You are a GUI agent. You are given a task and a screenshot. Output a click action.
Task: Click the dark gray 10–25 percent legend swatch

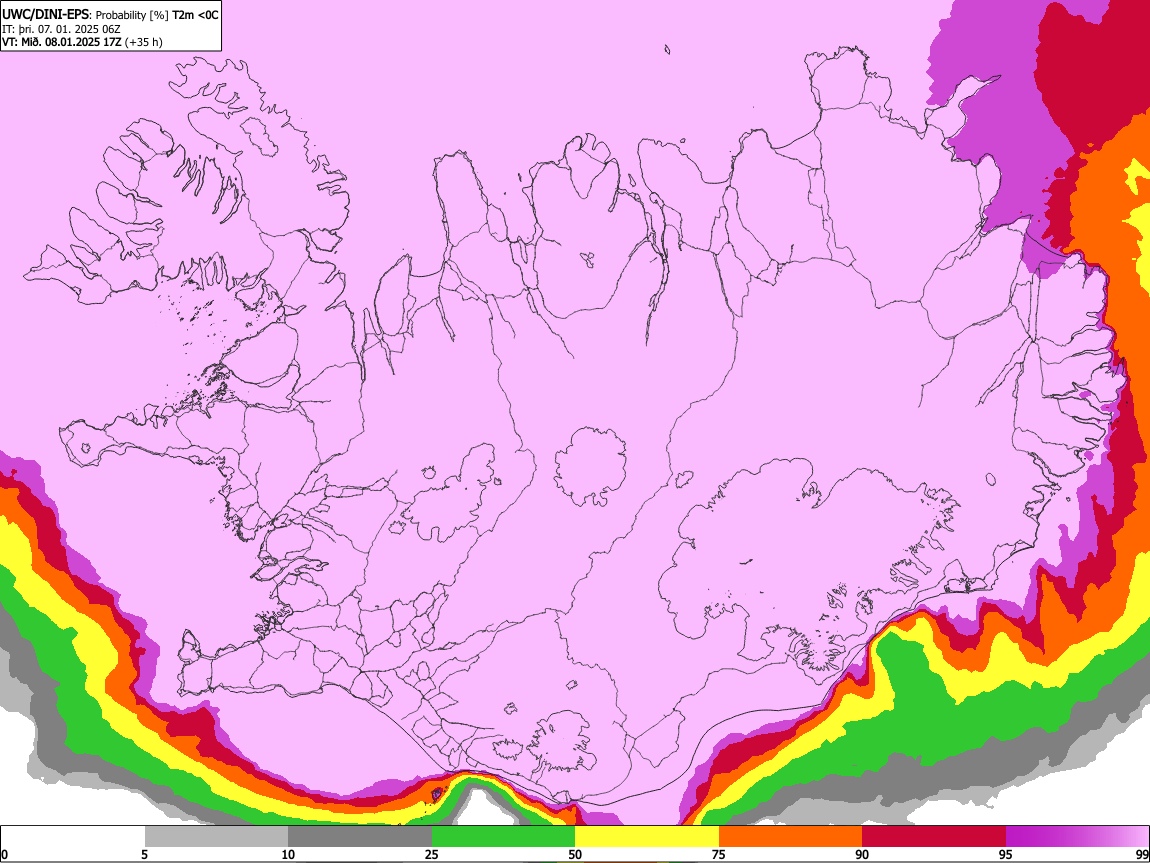(x=360, y=837)
